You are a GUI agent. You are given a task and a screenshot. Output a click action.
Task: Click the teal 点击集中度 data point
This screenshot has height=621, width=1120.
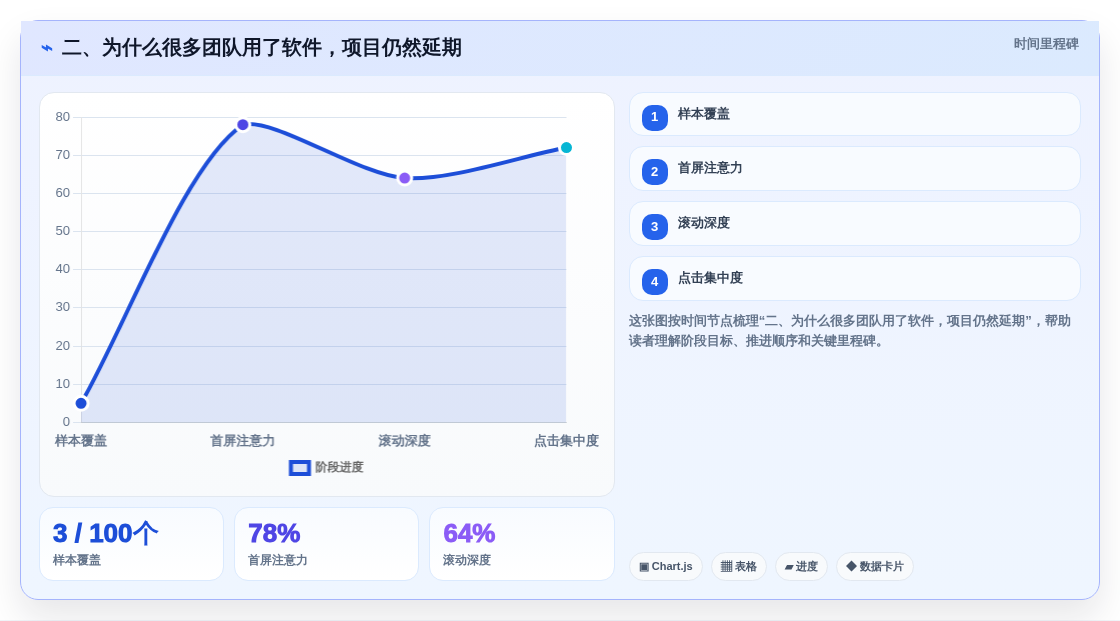click(566, 148)
